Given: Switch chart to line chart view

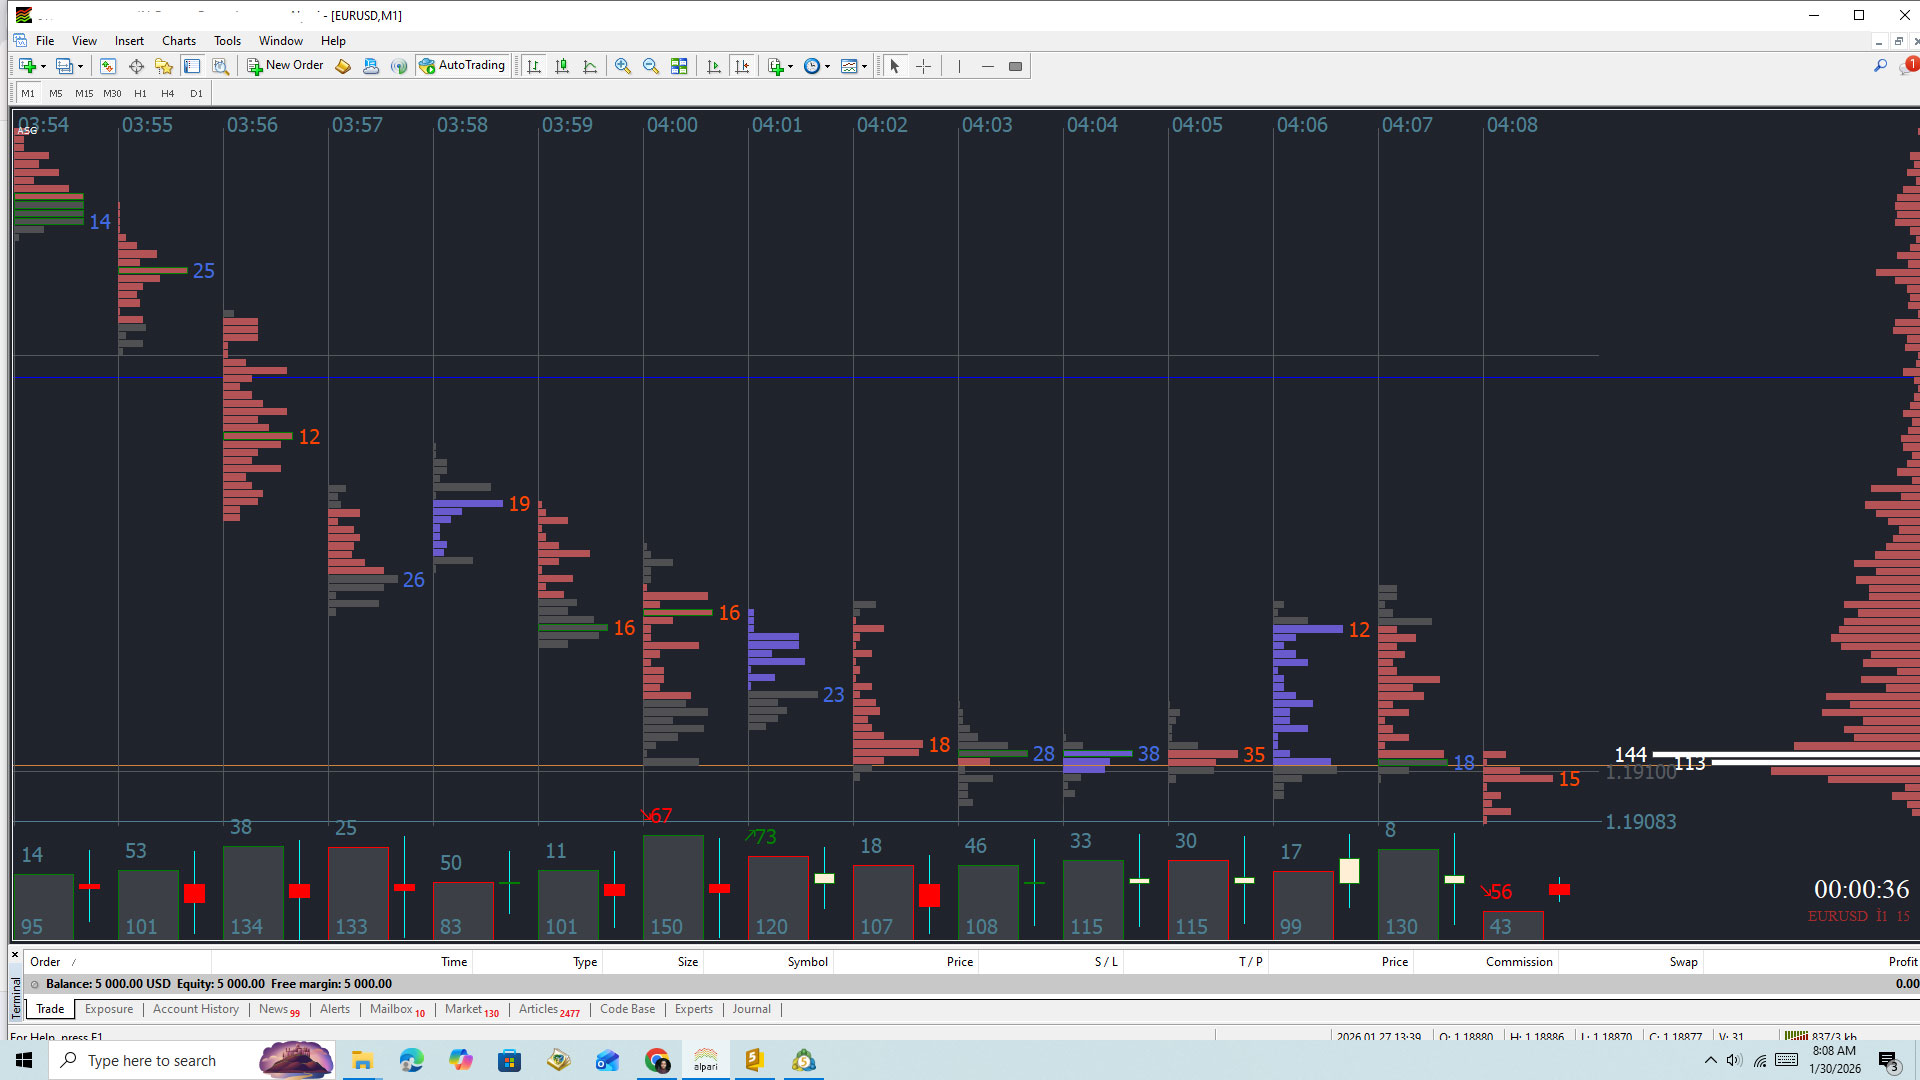Looking at the screenshot, I should tap(591, 66).
